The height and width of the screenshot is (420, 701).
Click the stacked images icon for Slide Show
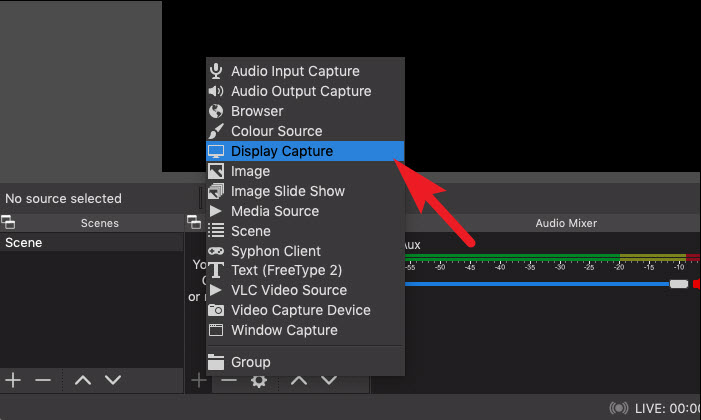pos(216,191)
